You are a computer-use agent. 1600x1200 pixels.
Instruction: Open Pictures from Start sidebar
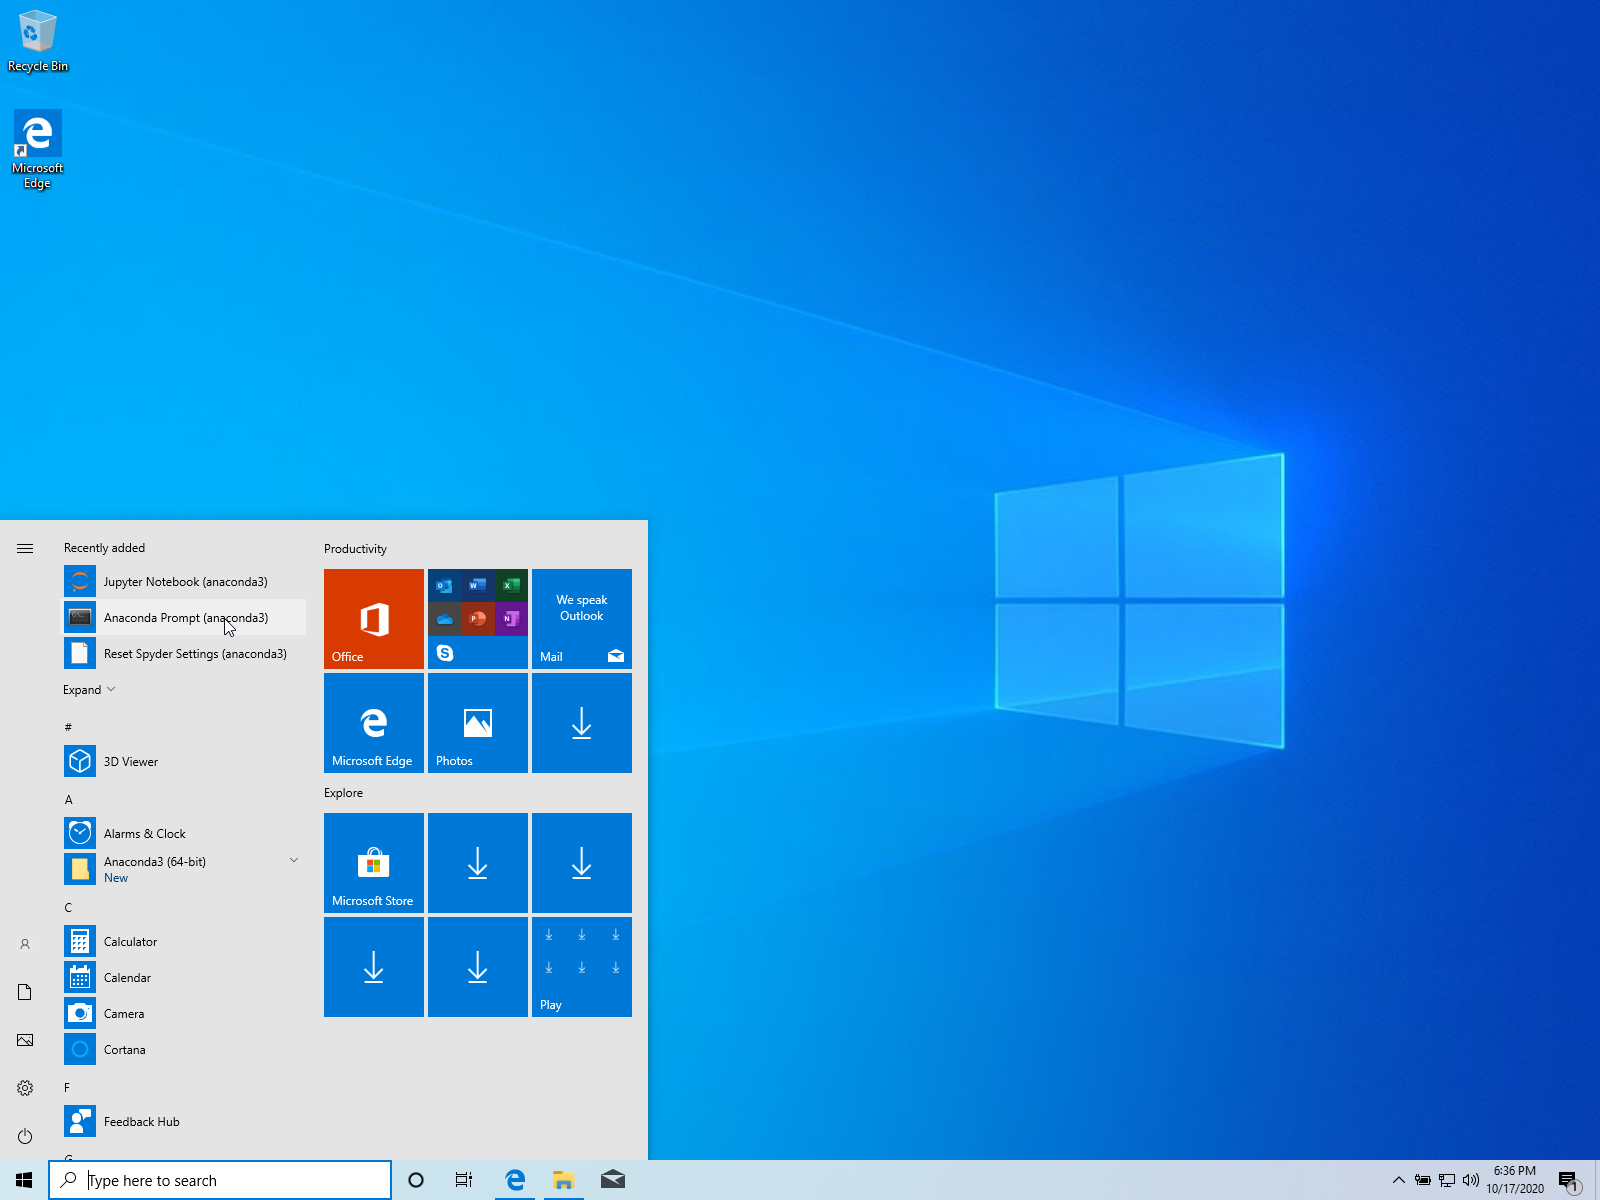click(x=25, y=1040)
